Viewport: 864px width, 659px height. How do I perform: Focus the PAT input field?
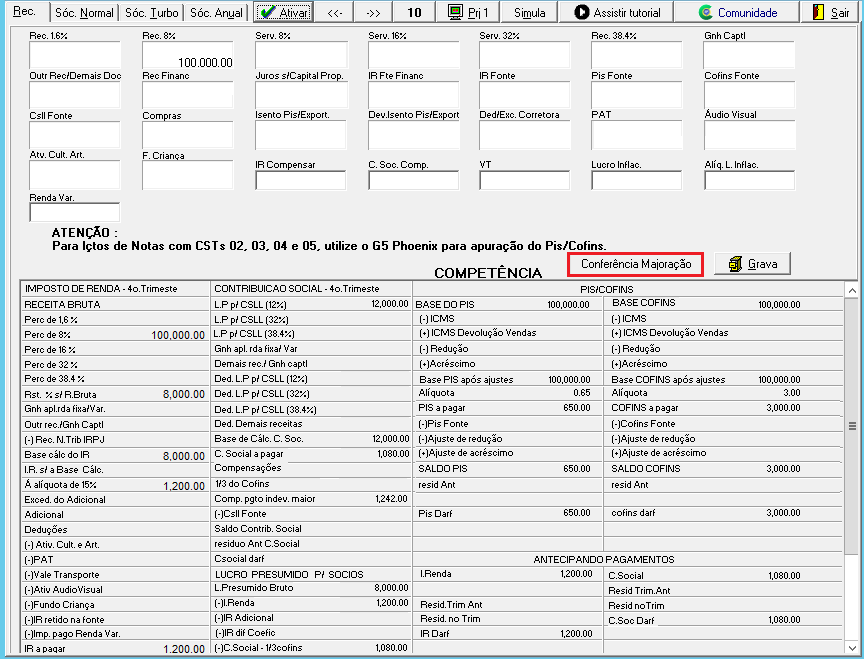pyautogui.click(x=636, y=135)
